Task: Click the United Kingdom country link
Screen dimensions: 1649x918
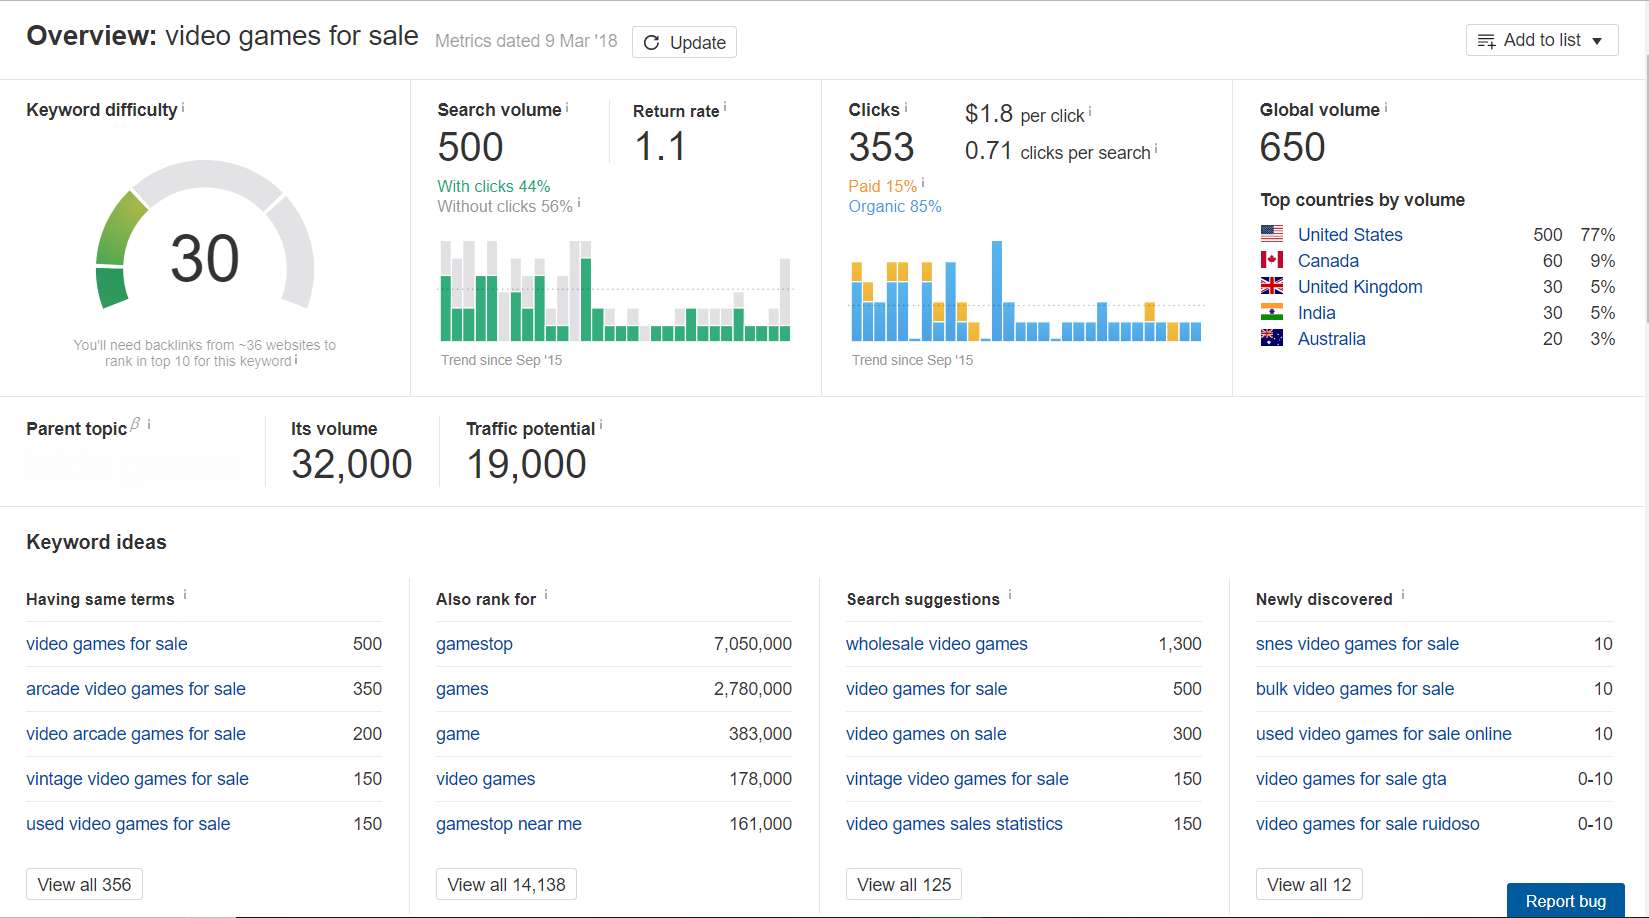Action: pyautogui.click(x=1360, y=287)
